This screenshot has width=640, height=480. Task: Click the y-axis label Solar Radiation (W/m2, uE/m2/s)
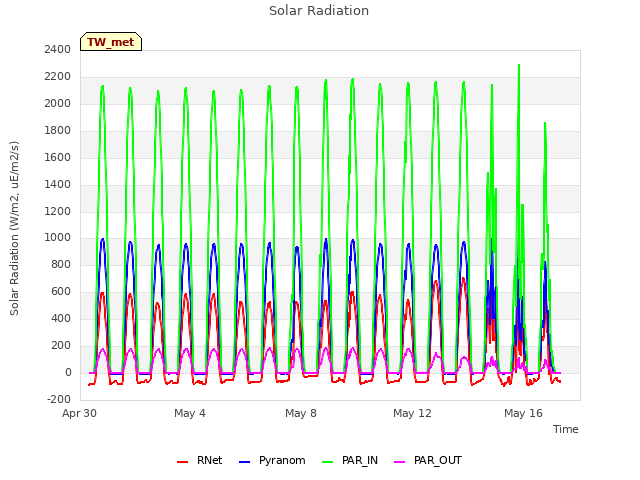click(14, 228)
